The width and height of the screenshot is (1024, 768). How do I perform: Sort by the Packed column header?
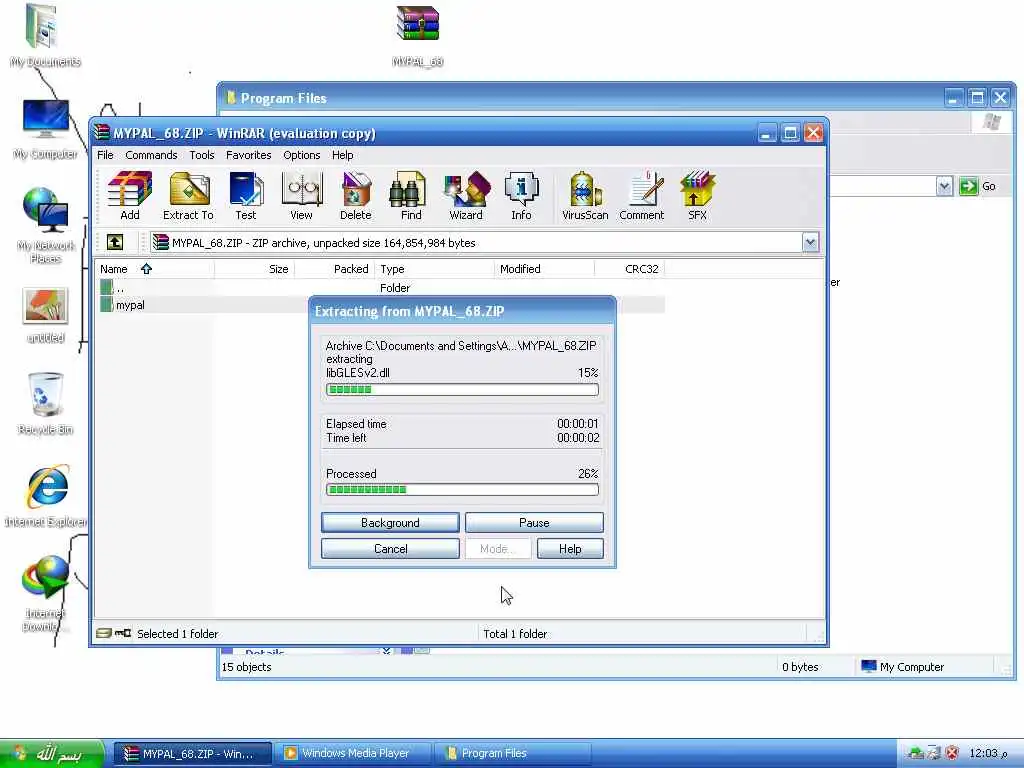(334, 268)
